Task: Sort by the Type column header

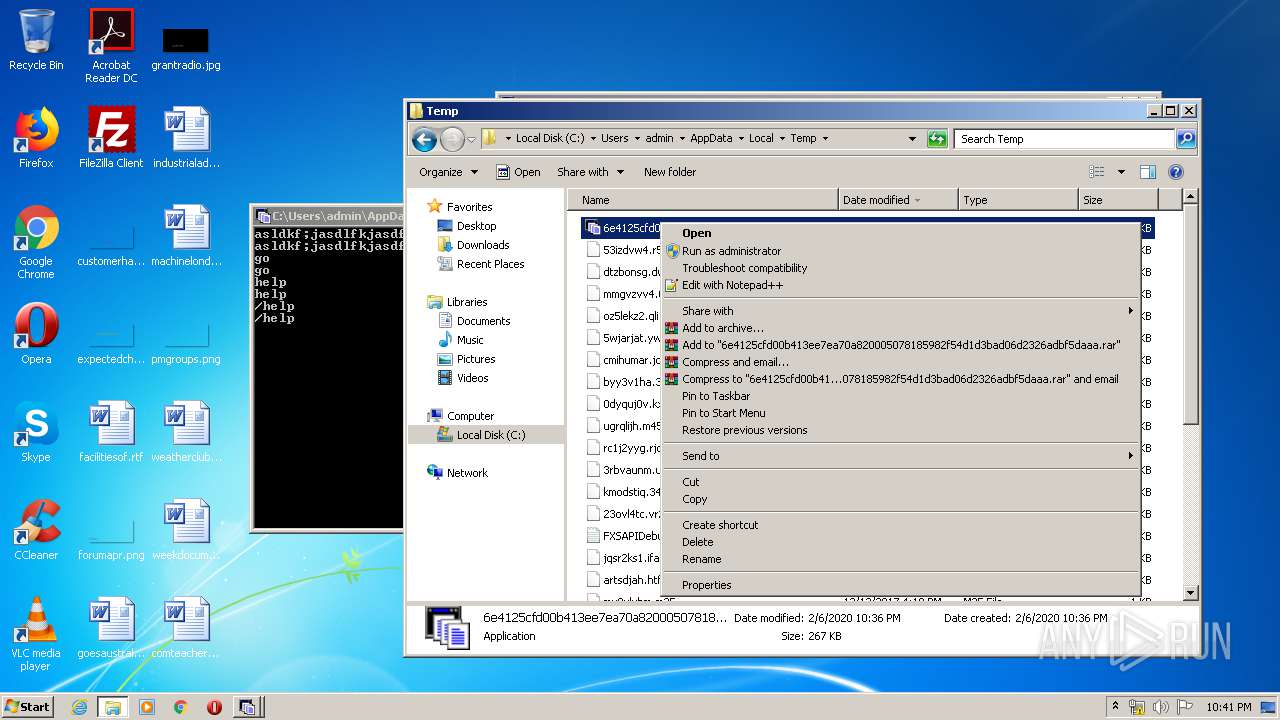Action: [1018, 200]
